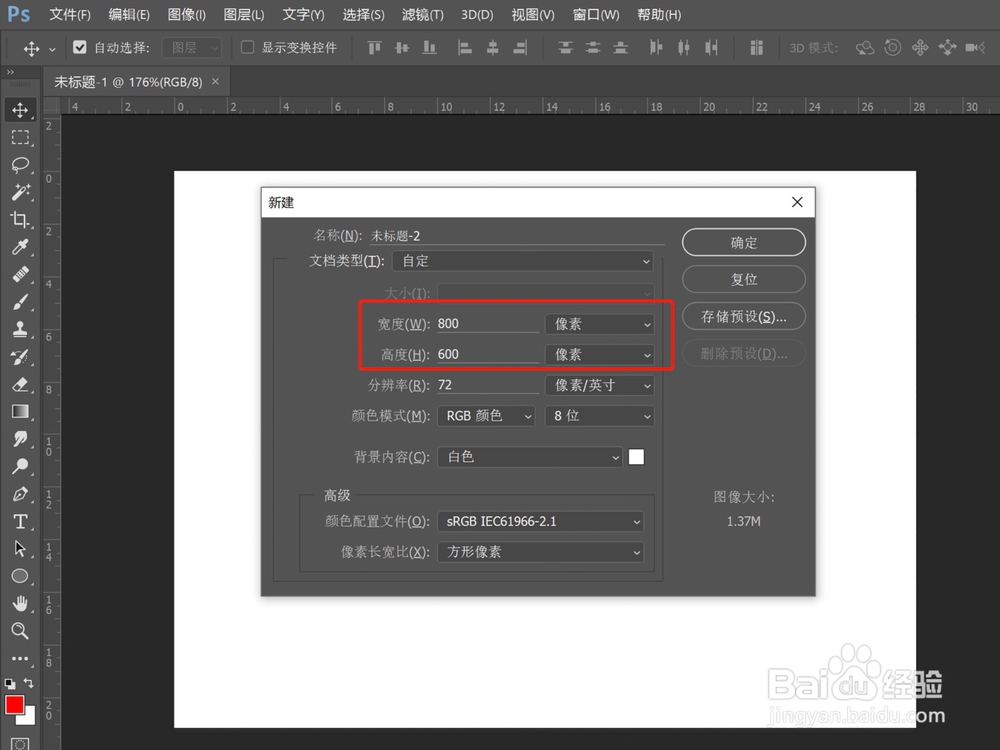Select the Move tool

point(21,110)
